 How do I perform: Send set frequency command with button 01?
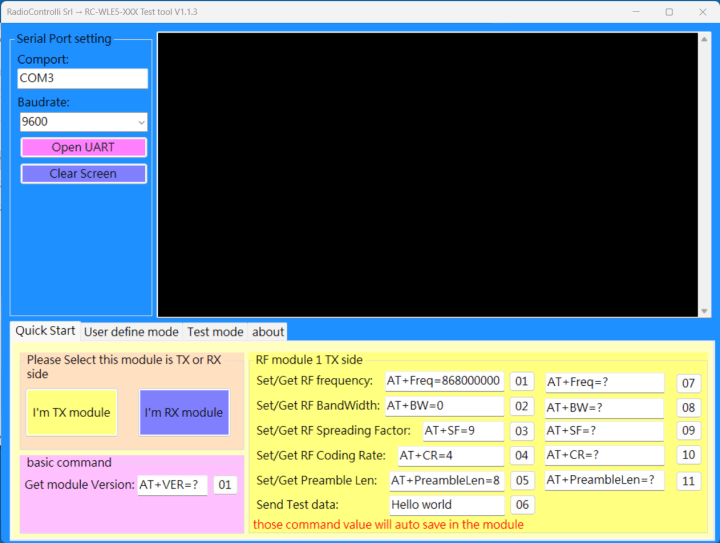pyautogui.click(x=522, y=381)
